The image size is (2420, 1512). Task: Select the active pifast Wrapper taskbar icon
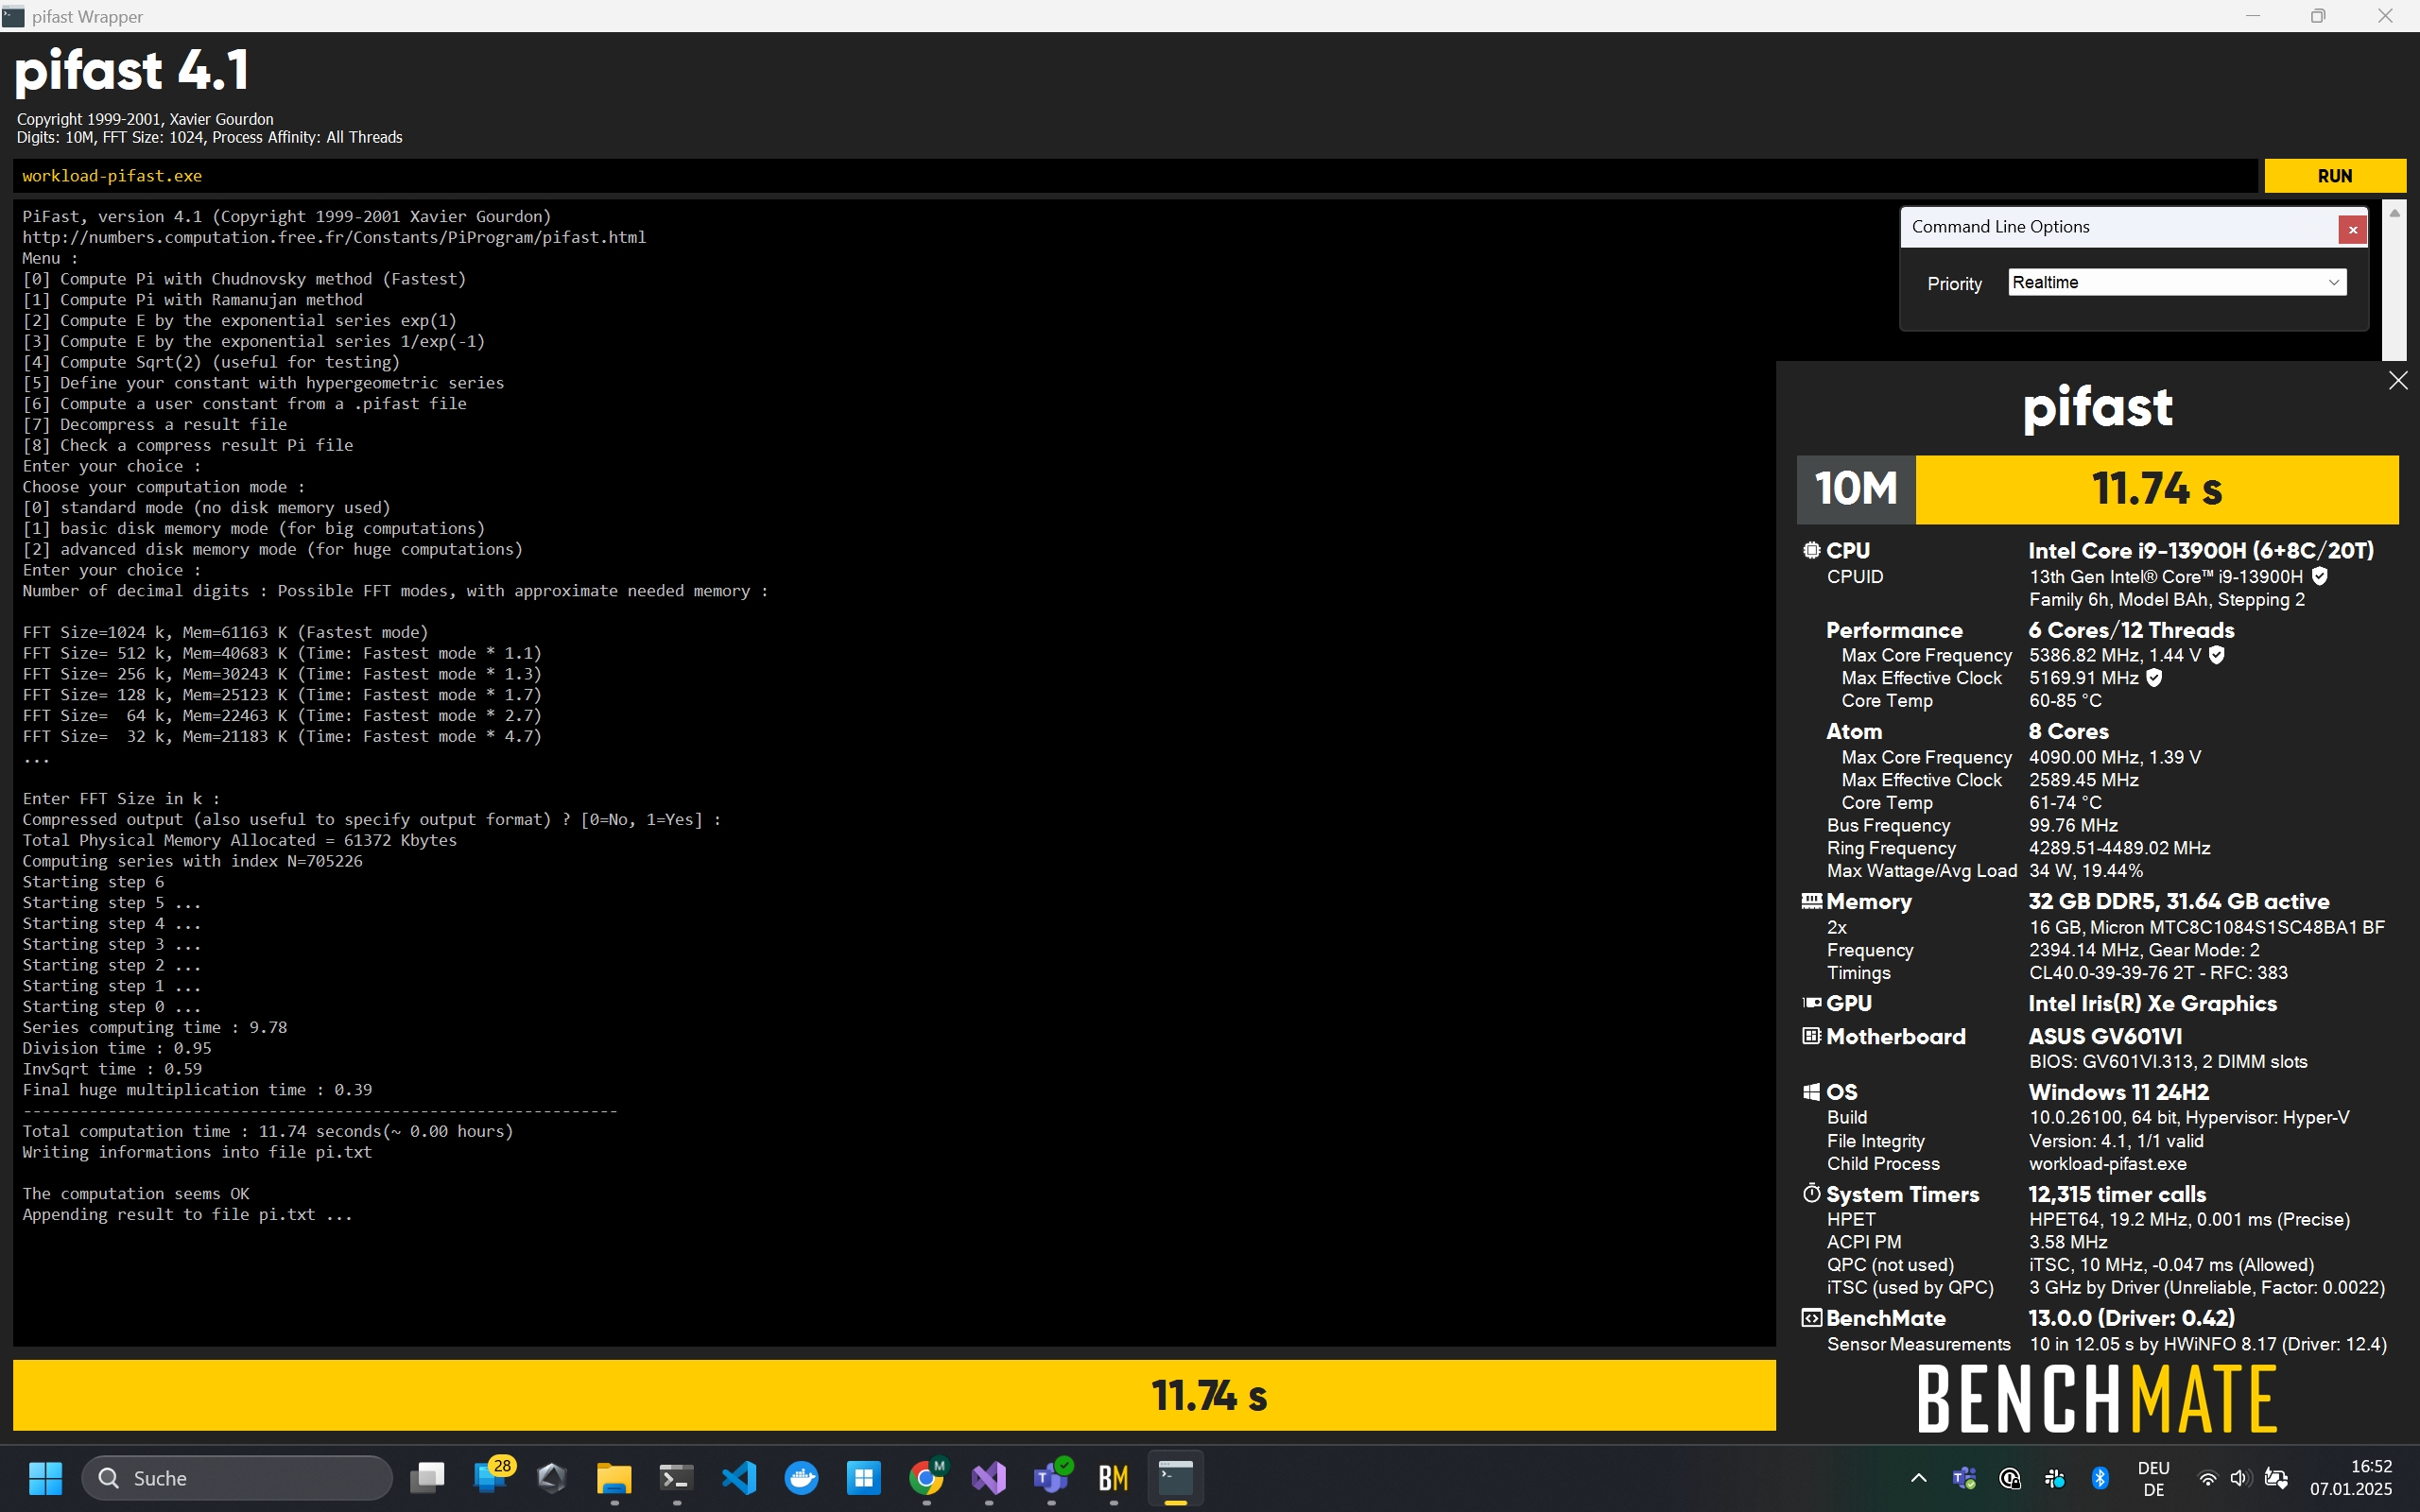click(x=1176, y=1478)
